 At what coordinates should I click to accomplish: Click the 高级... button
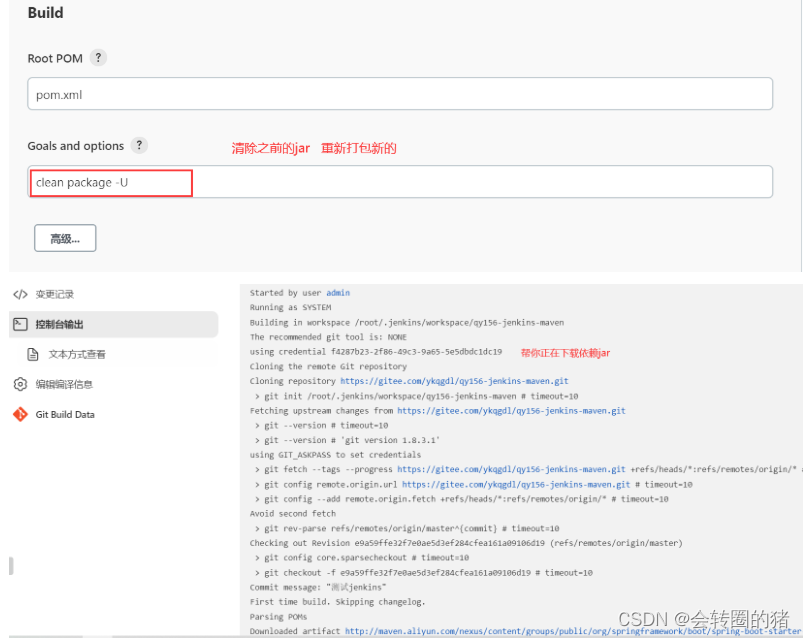tap(64, 237)
